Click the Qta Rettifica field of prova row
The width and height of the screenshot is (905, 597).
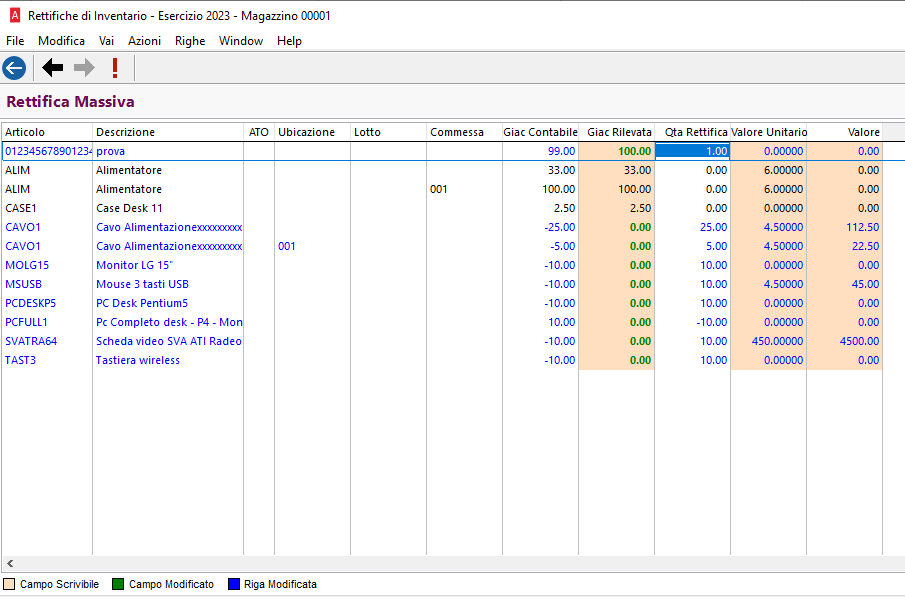(693, 151)
